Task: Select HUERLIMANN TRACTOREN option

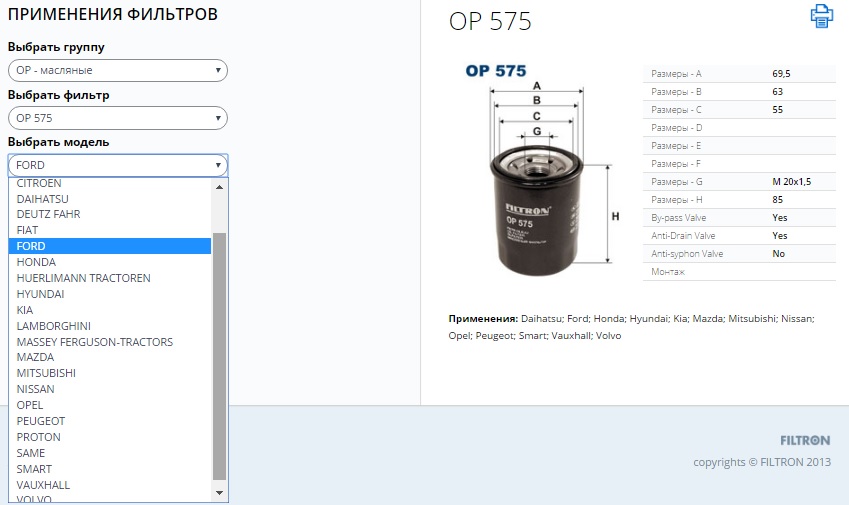Action: [109, 278]
